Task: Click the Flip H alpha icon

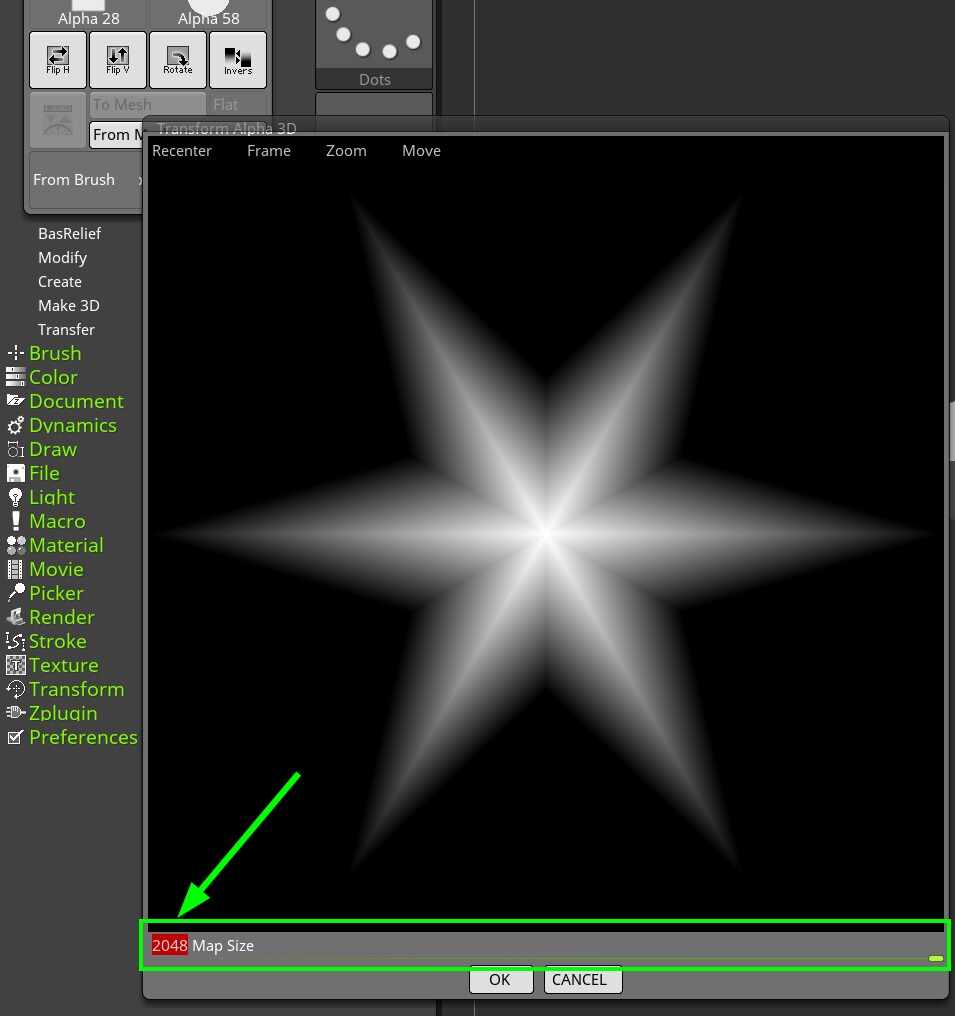Action: coord(58,60)
